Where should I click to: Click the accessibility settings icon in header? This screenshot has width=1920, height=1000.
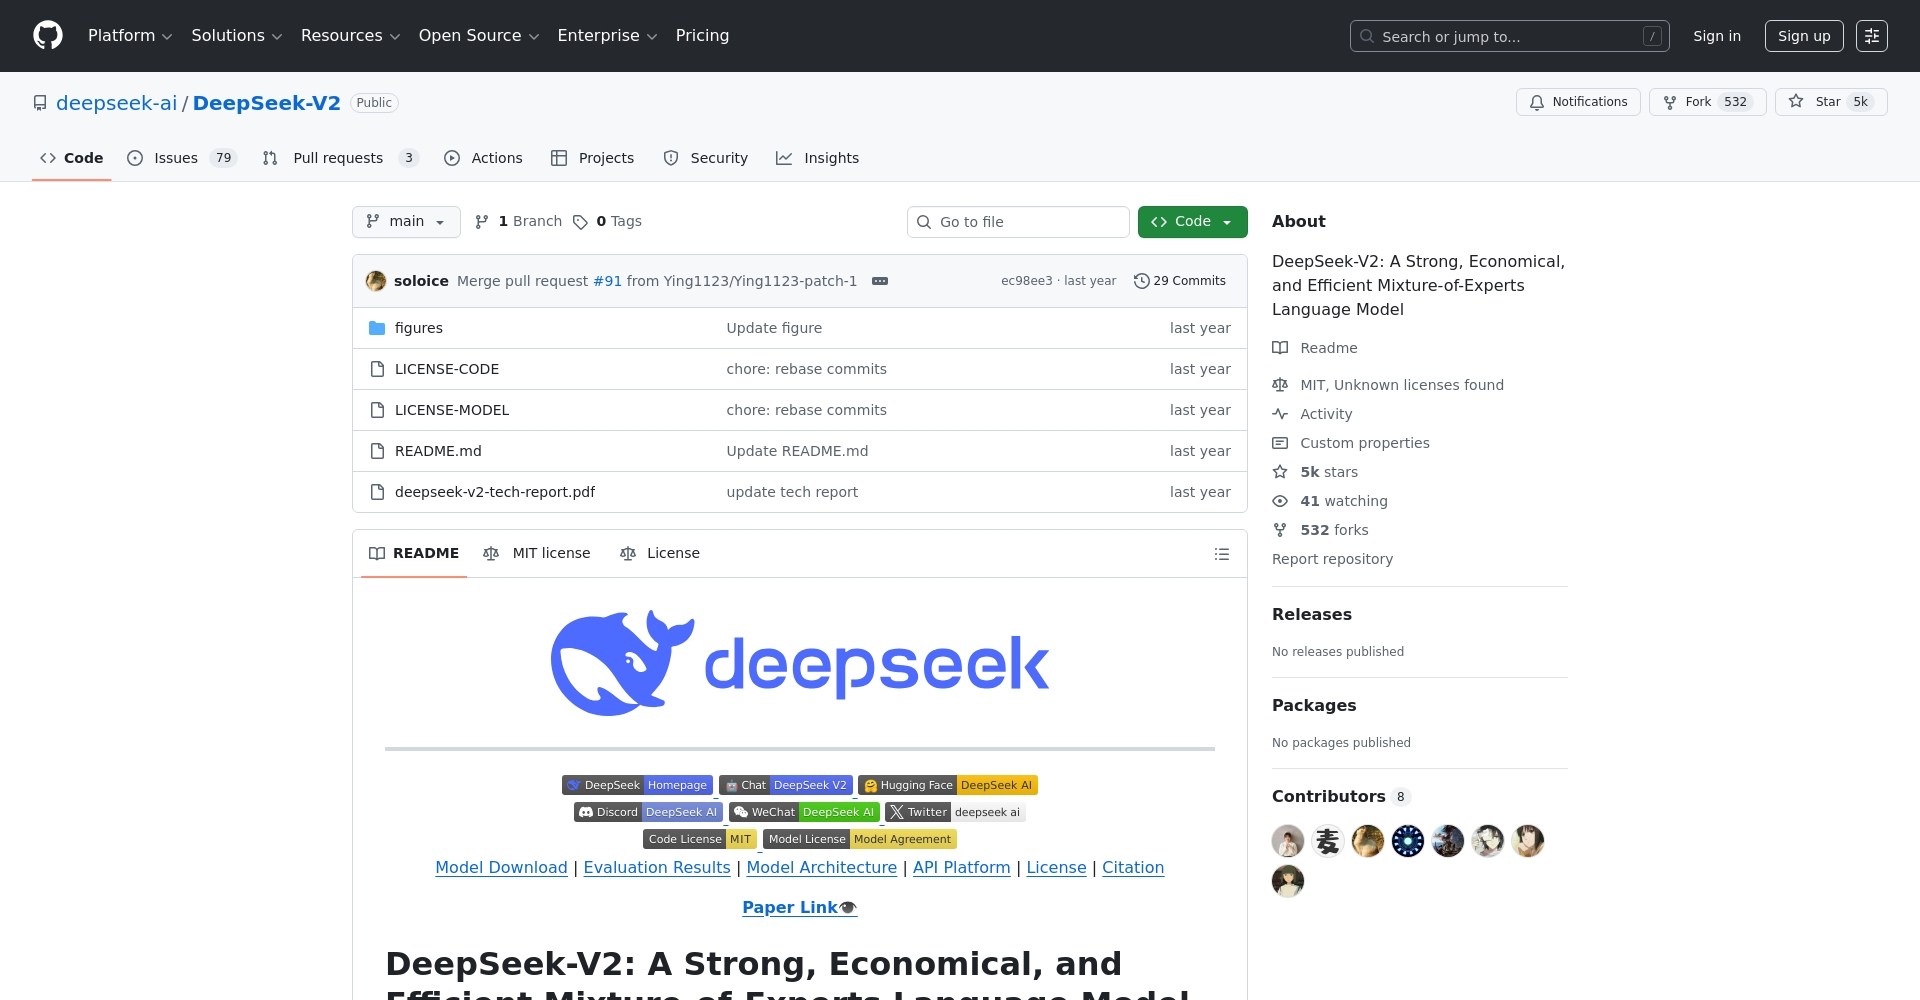(x=1871, y=36)
